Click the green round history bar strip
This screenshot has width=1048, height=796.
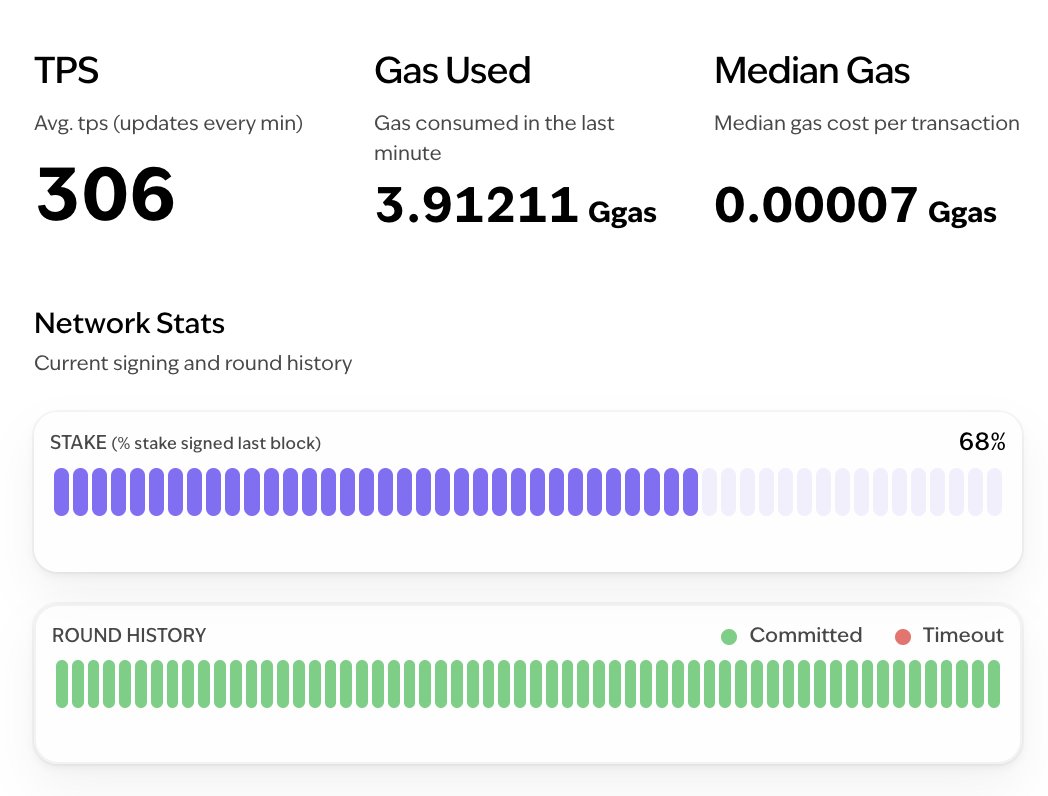point(528,684)
